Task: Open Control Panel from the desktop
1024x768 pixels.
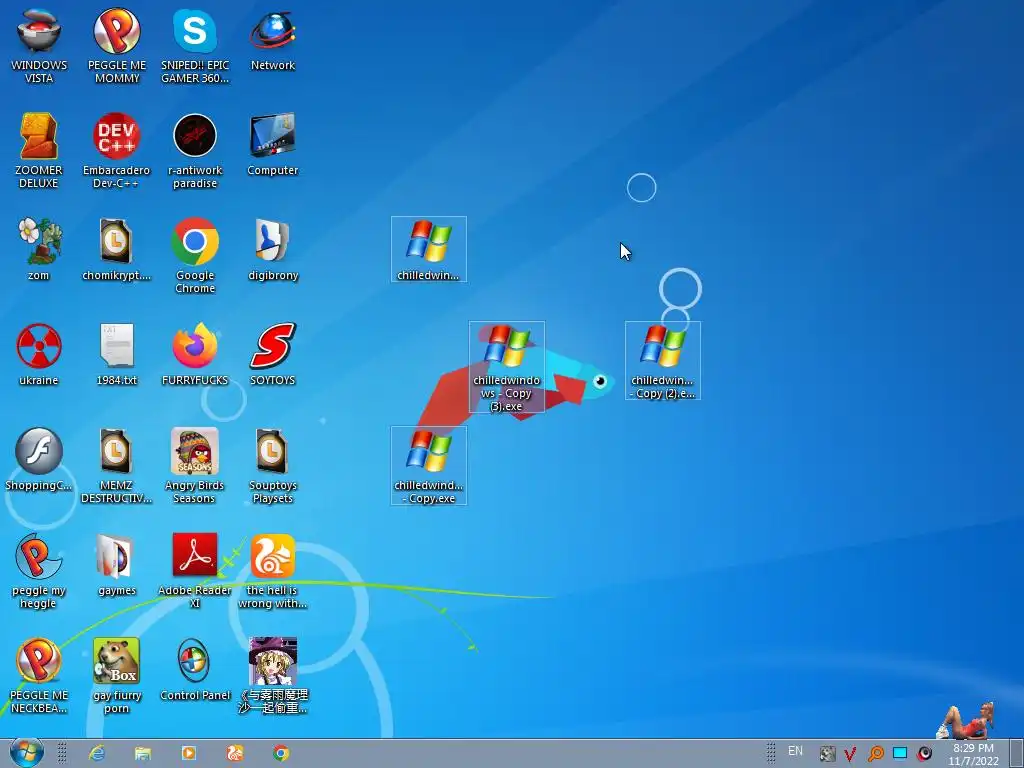Action: tap(195, 671)
